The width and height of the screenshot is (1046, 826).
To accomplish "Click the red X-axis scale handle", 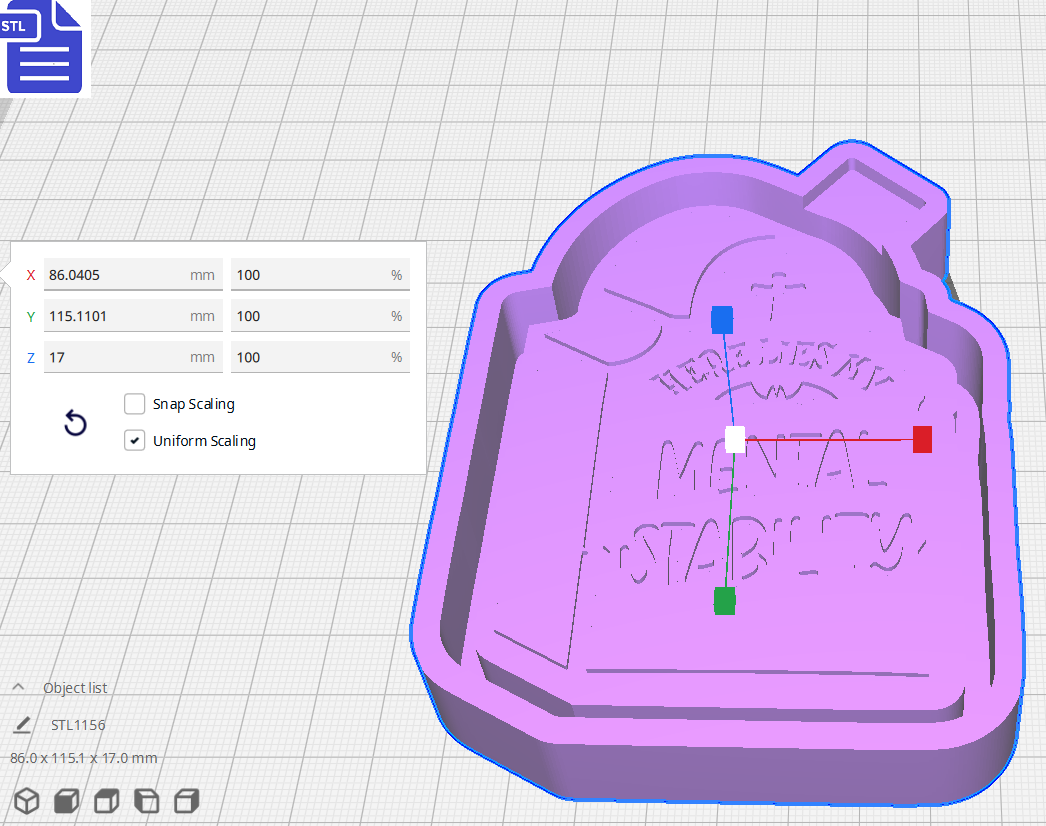I will coord(921,439).
